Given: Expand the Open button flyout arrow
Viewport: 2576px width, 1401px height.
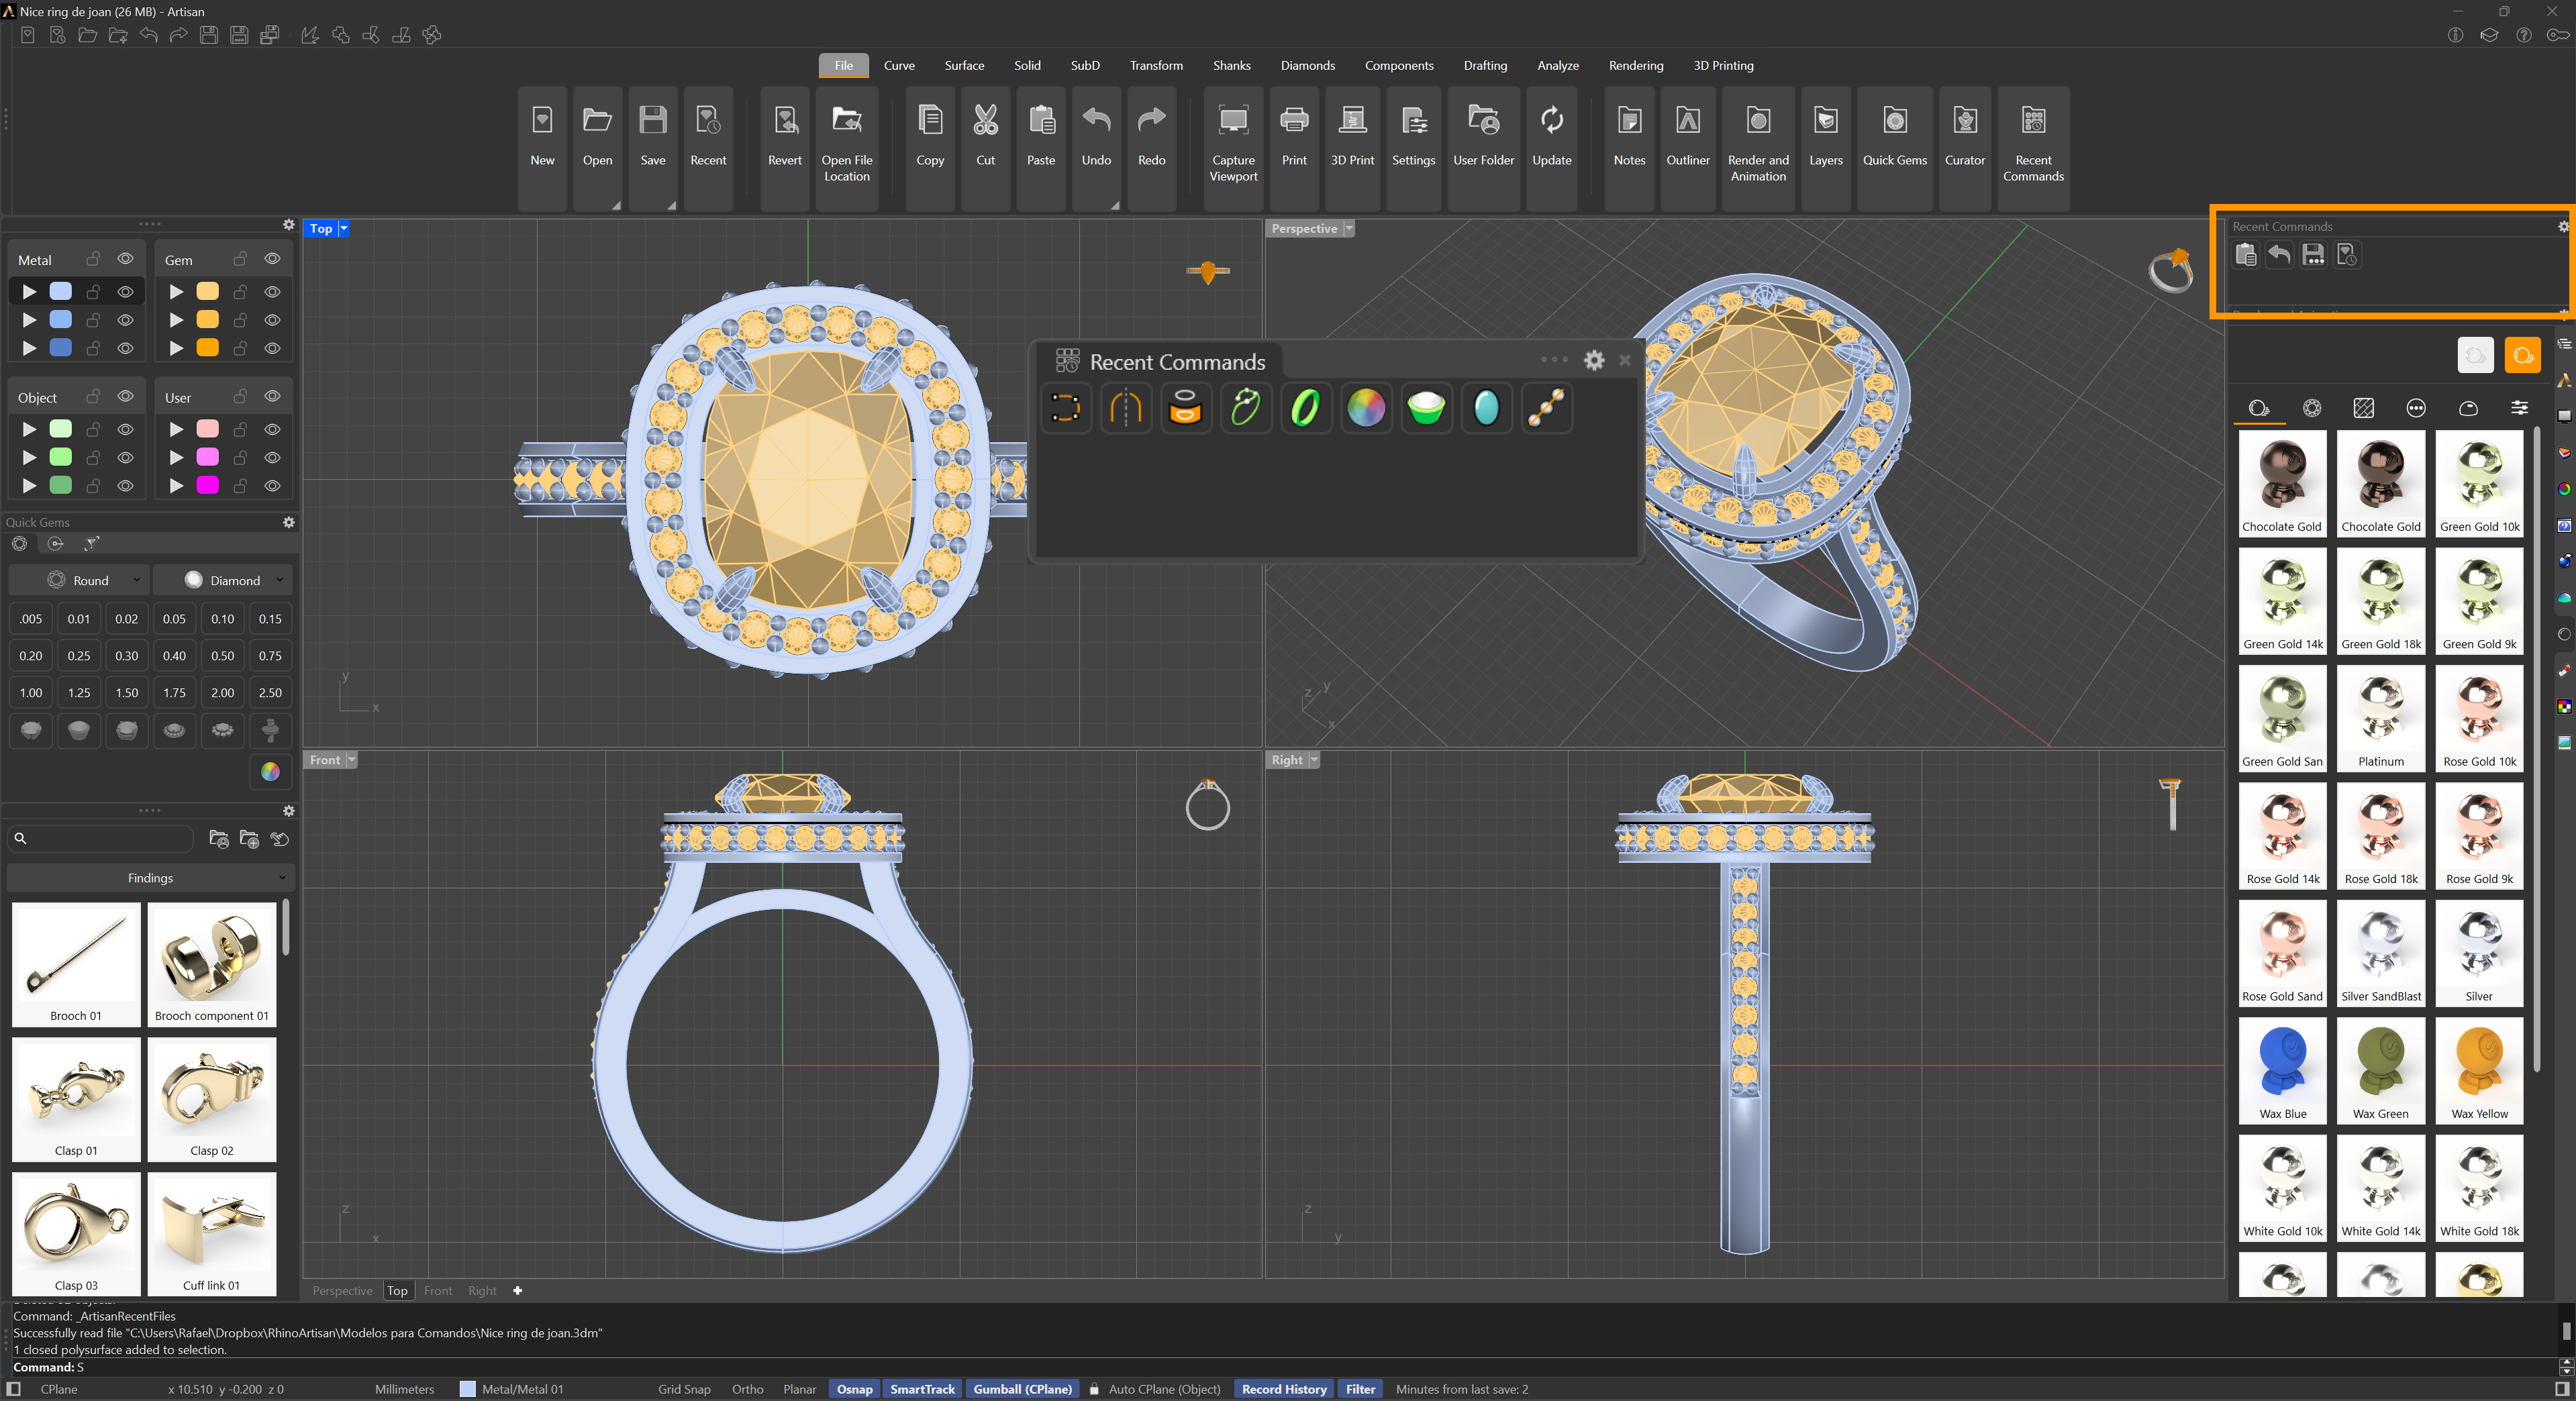Looking at the screenshot, I should click(x=616, y=205).
